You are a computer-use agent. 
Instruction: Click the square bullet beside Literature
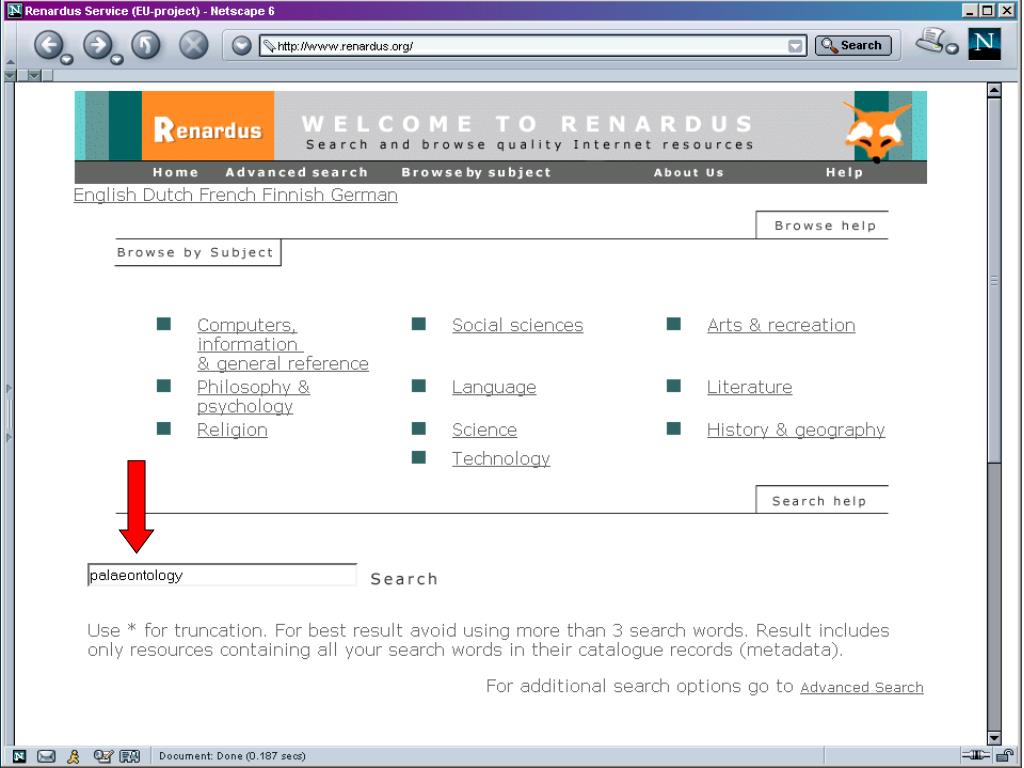coord(673,386)
